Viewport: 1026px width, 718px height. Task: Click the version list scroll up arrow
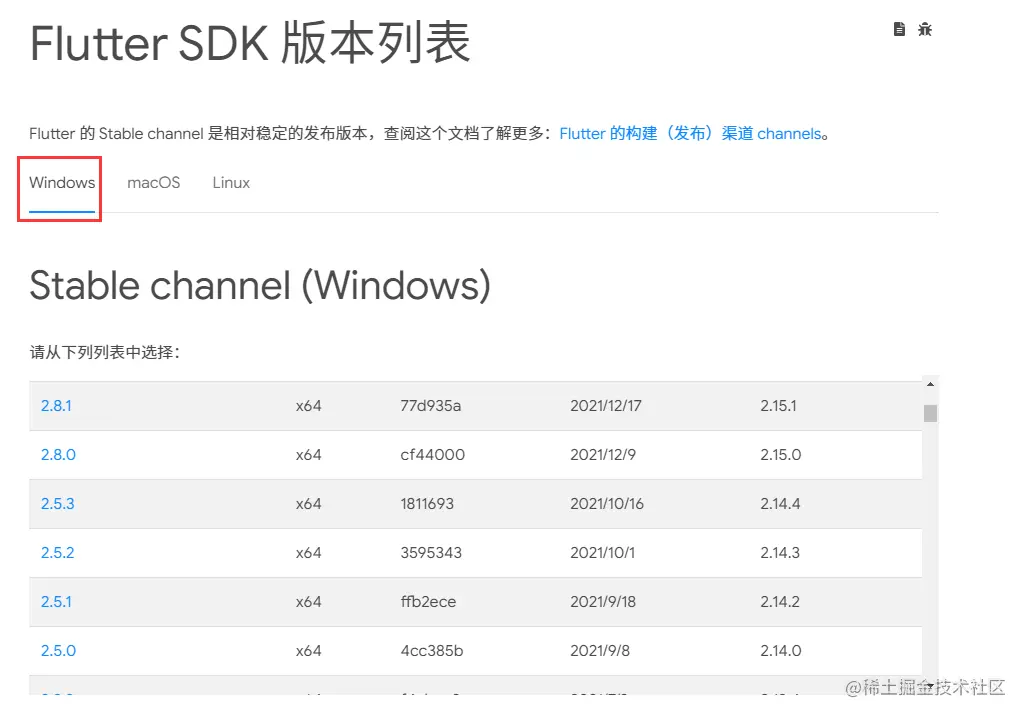click(x=930, y=384)
